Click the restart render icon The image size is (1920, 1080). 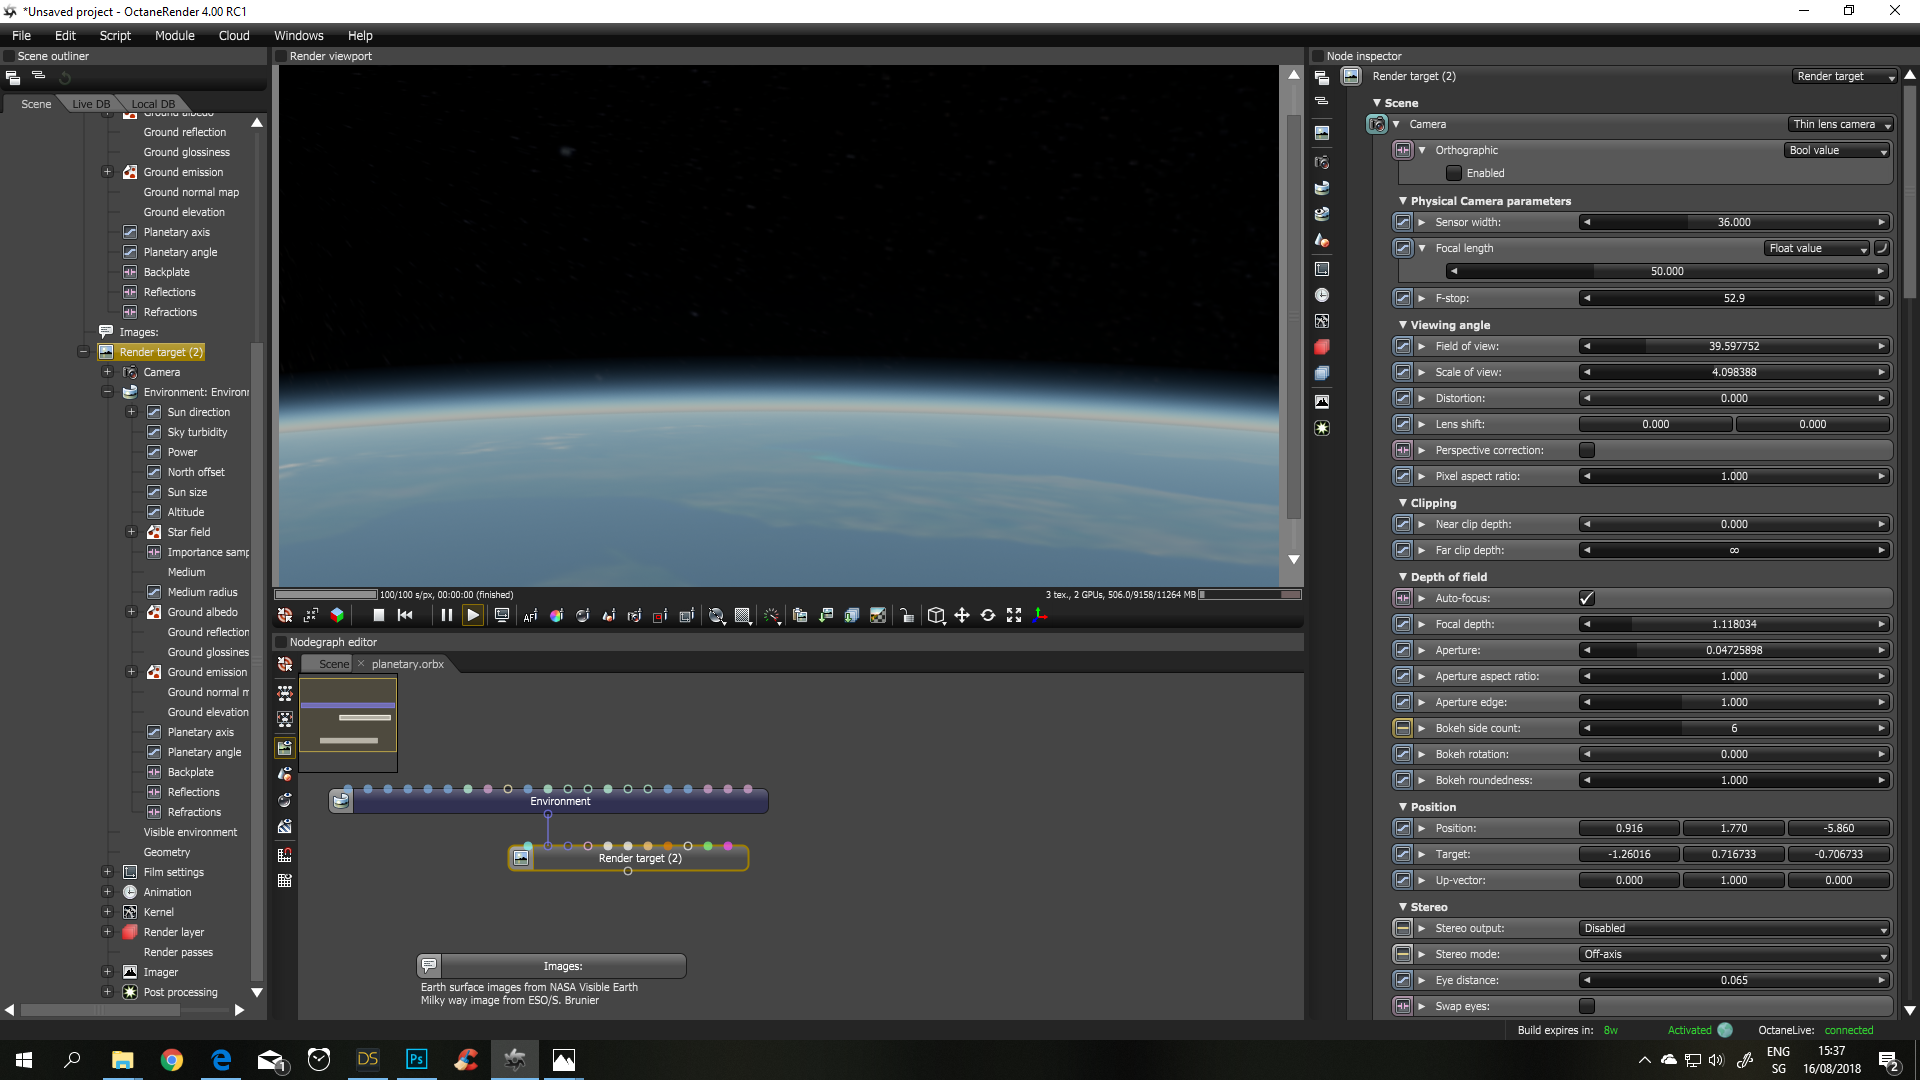coord(405,615)
